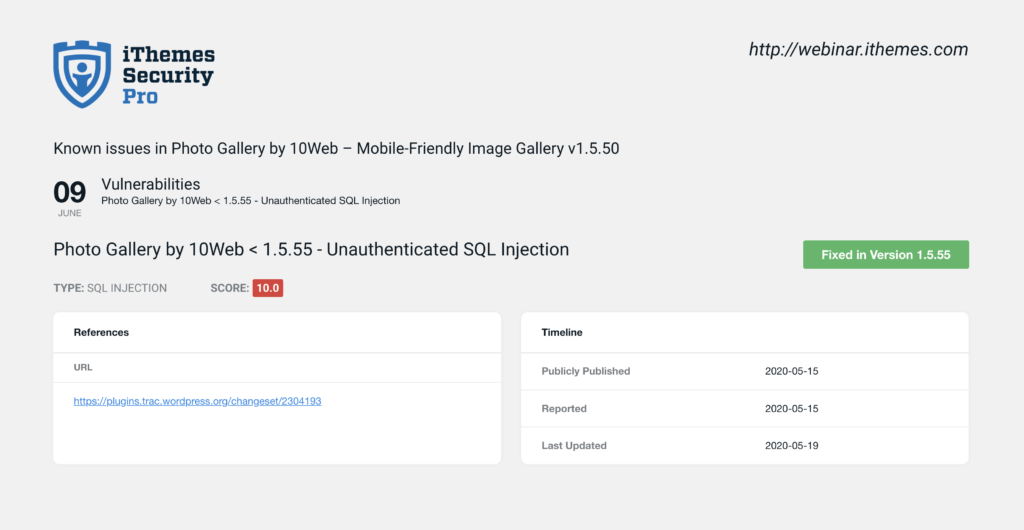Open the webinar.ithemes.com URL
The image size is (1024, 530).
point(858,50)
